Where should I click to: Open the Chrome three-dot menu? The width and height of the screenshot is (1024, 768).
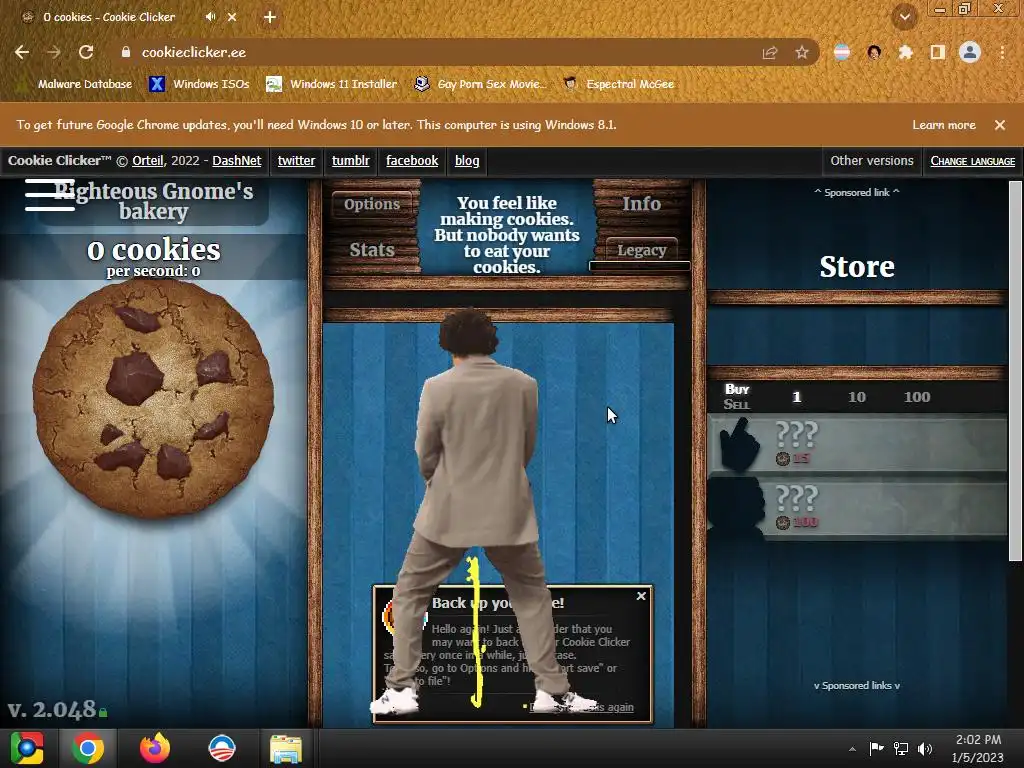pos(1002,52)
